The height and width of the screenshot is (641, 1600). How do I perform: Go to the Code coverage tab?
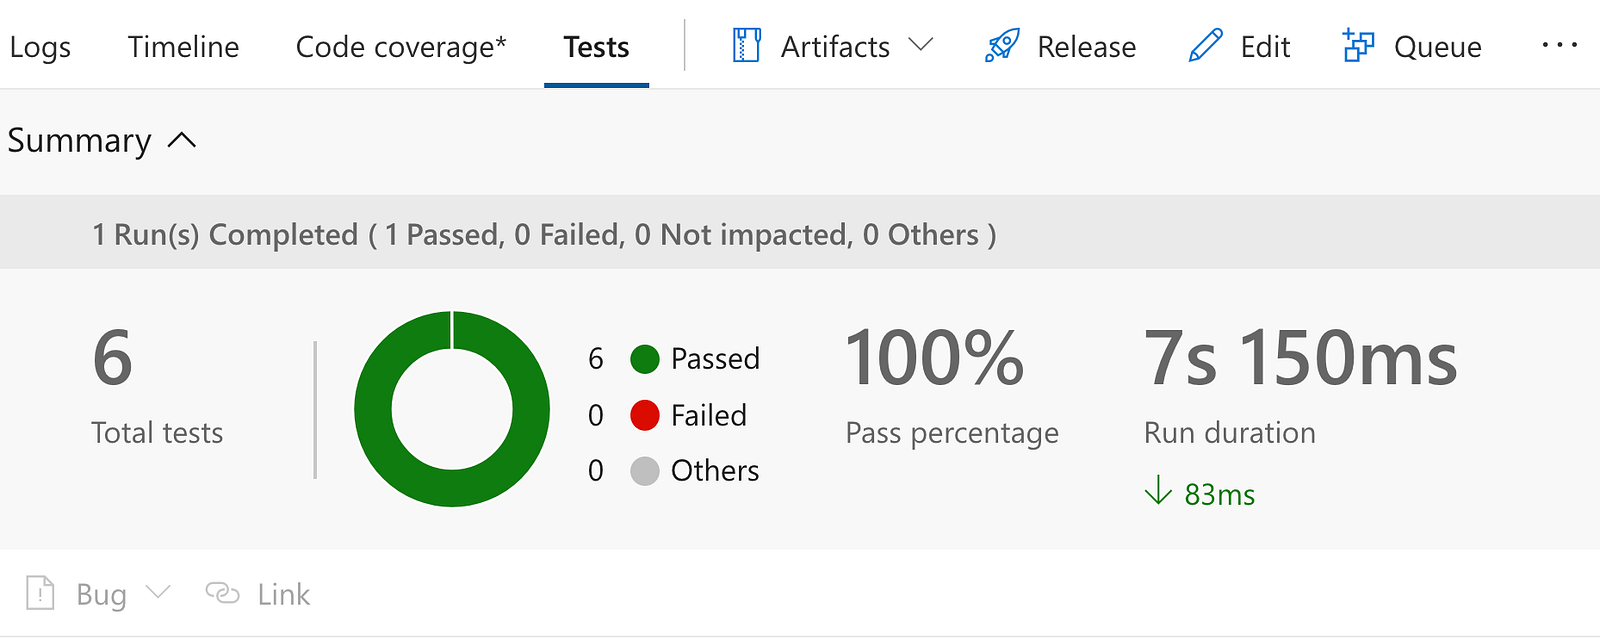tap(401, 47)
